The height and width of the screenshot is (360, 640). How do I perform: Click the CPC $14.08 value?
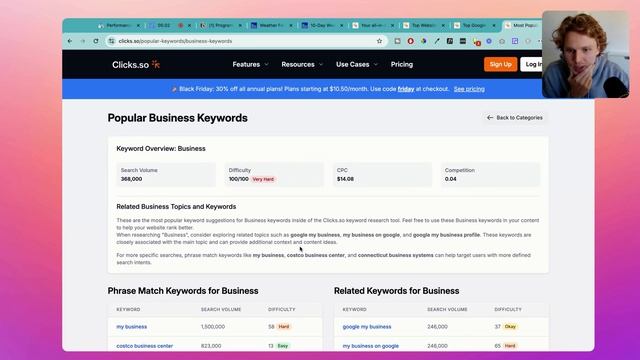(345, 179)
